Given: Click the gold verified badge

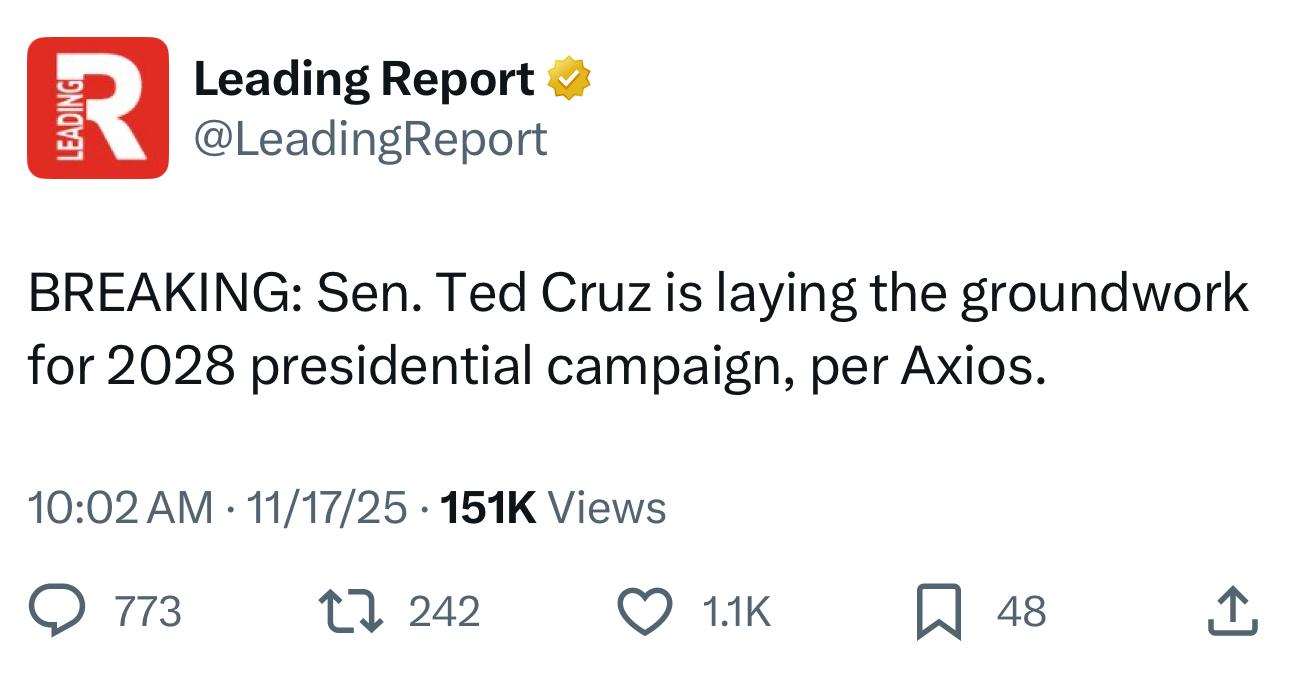Looking at the screenshot, I should 568,80.
